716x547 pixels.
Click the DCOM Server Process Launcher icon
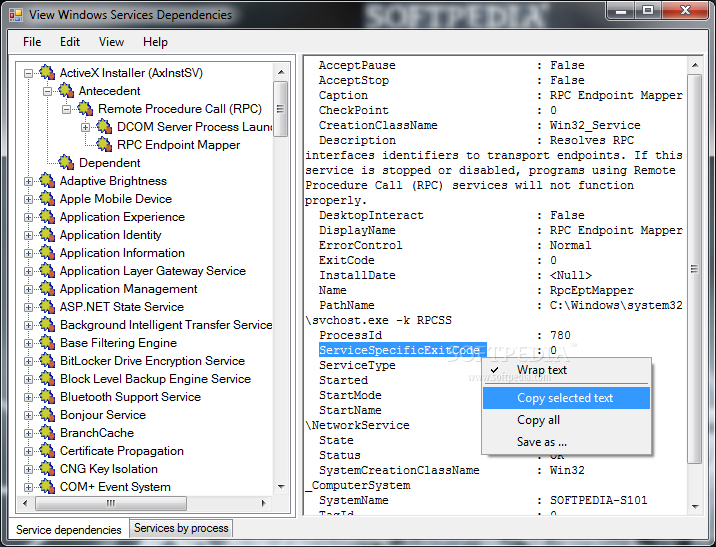105,126
